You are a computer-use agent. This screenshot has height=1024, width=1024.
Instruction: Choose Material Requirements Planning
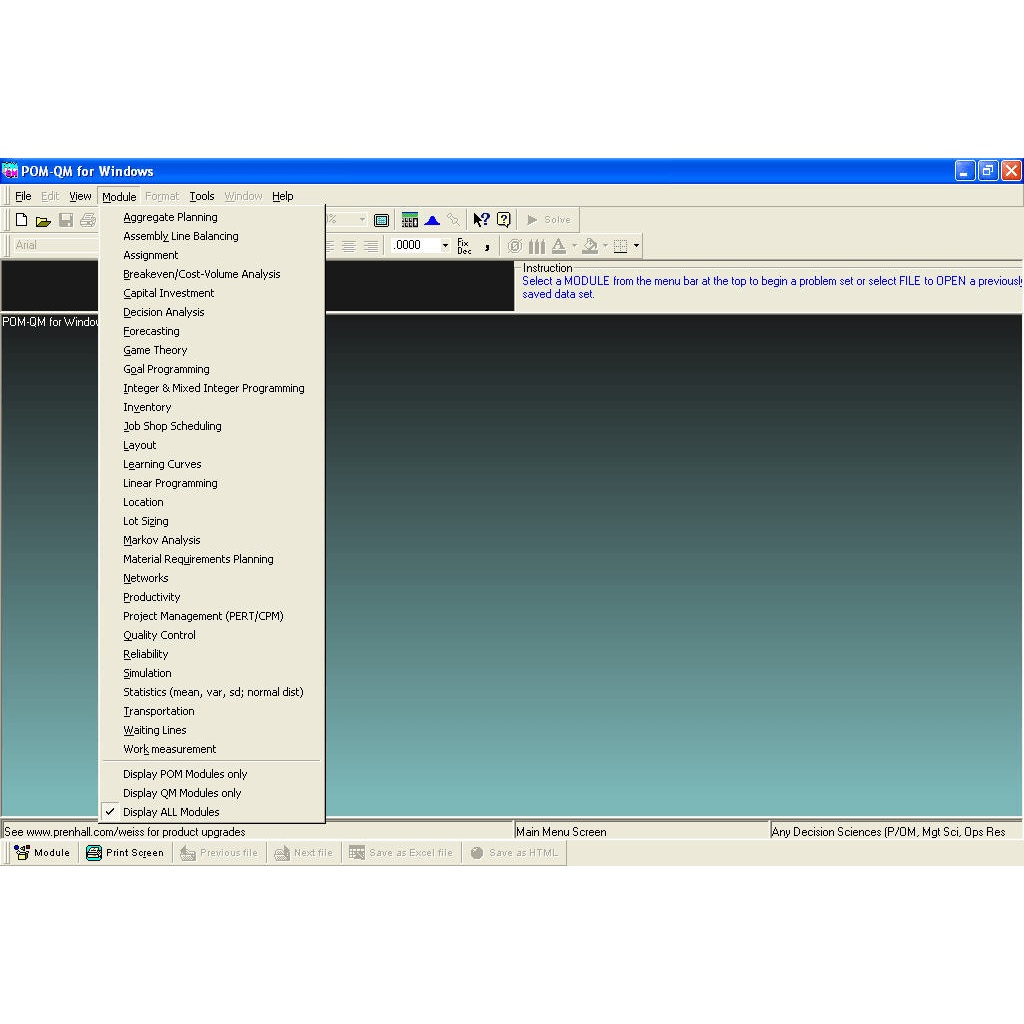click(x=212, y=559)
